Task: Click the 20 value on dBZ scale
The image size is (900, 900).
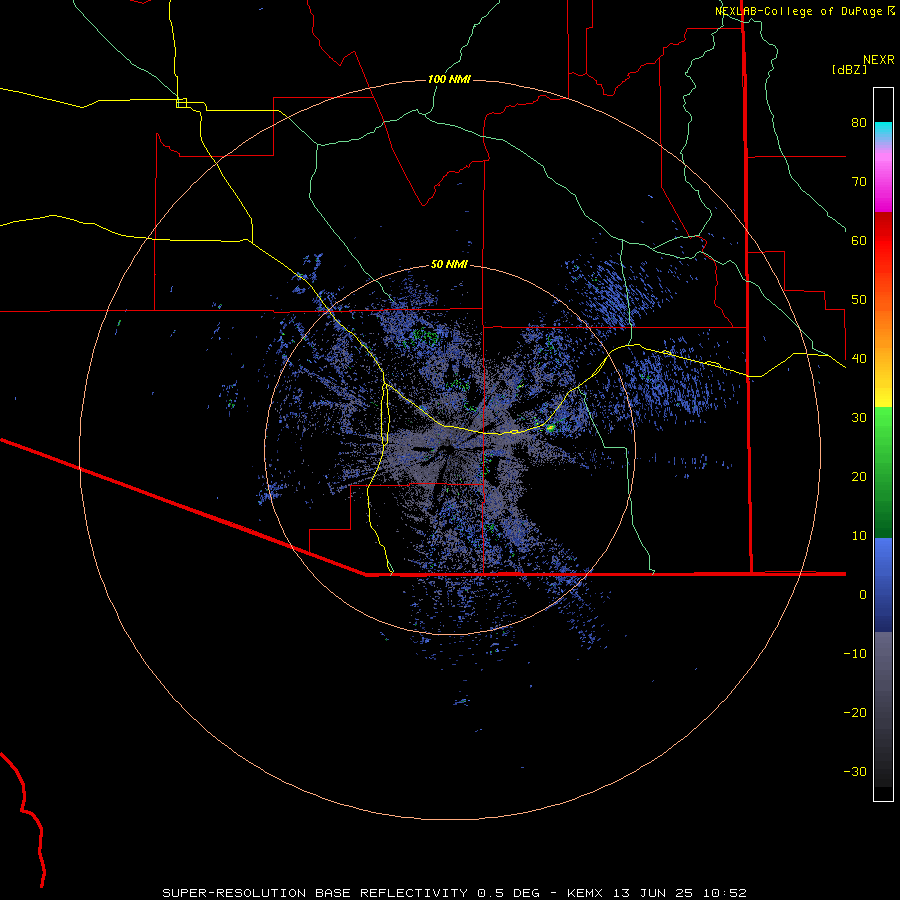Action: tap(859, 477)
